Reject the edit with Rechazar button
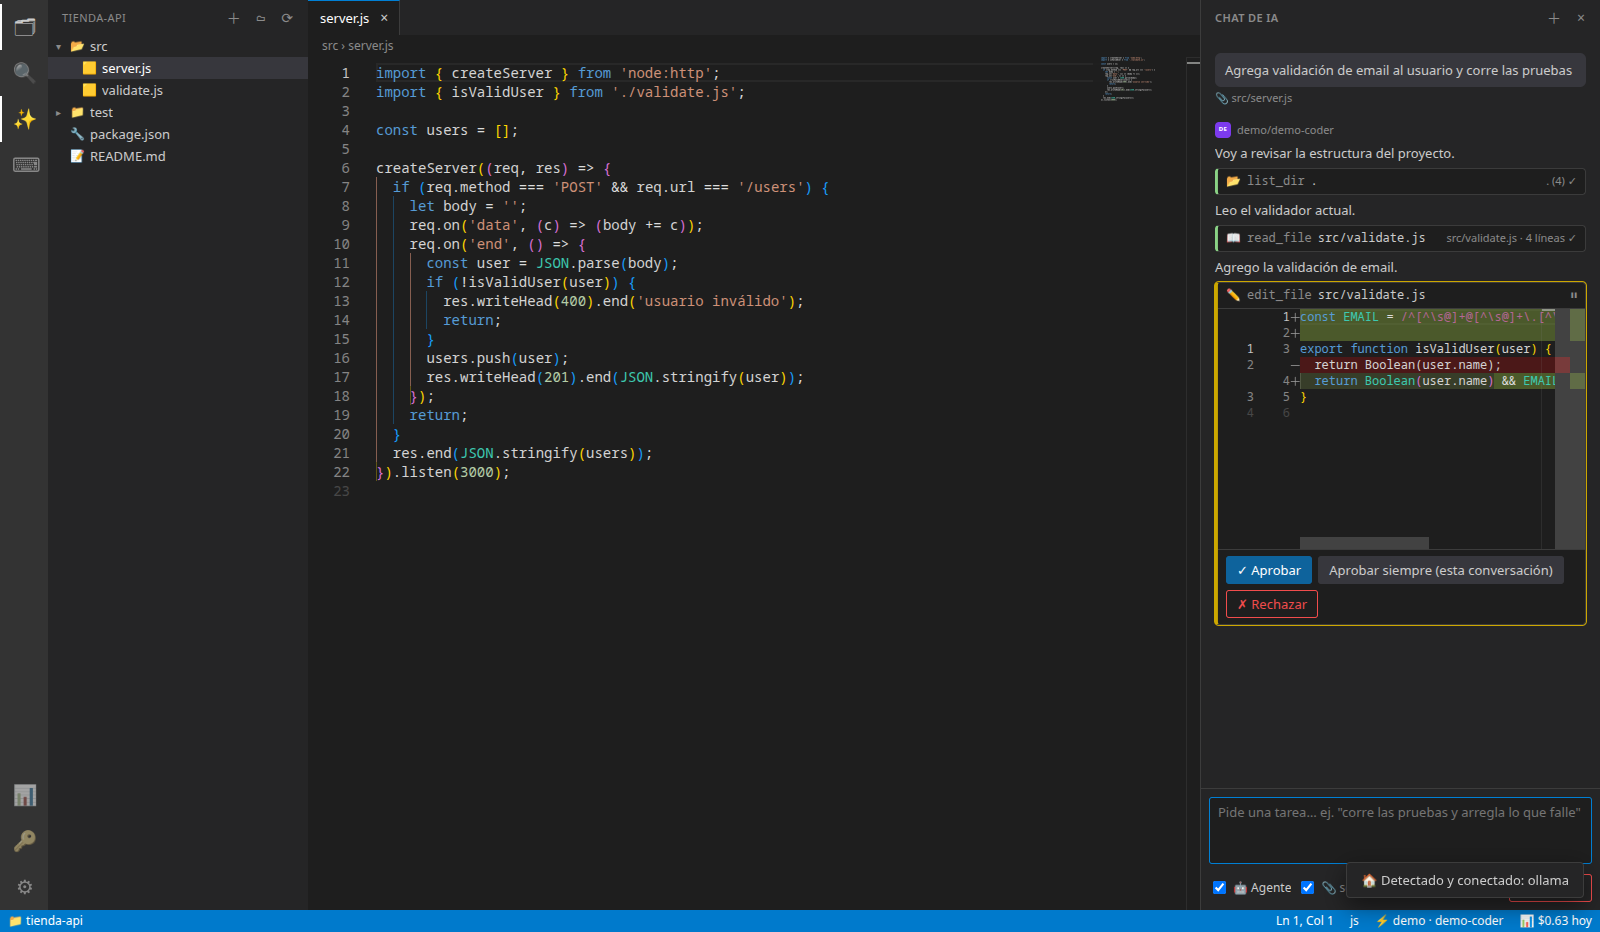The width and height of the screenshot is (1600, 932). coord(1272,604)
